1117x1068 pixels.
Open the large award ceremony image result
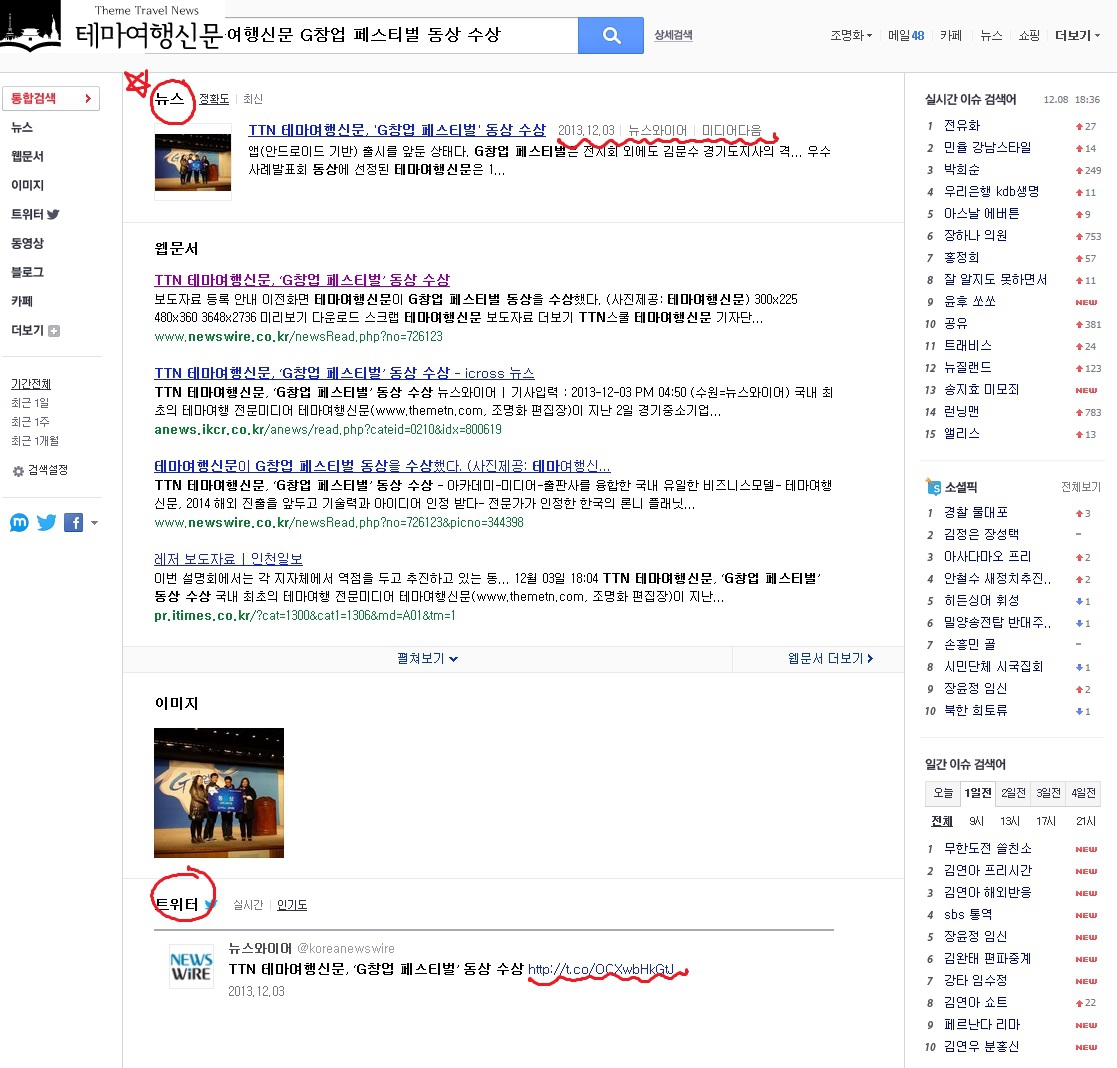coord(219,792)
